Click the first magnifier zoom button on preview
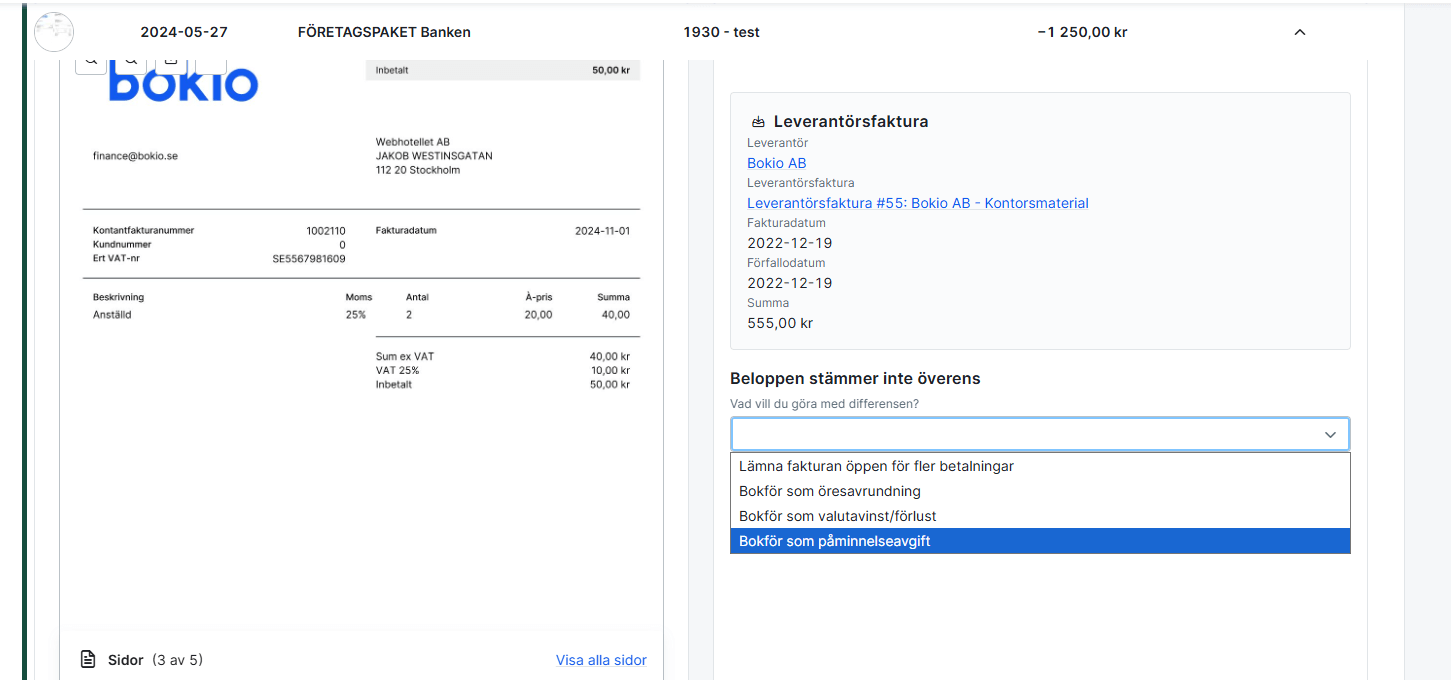The image size is (1451, 680). (91, 62)
